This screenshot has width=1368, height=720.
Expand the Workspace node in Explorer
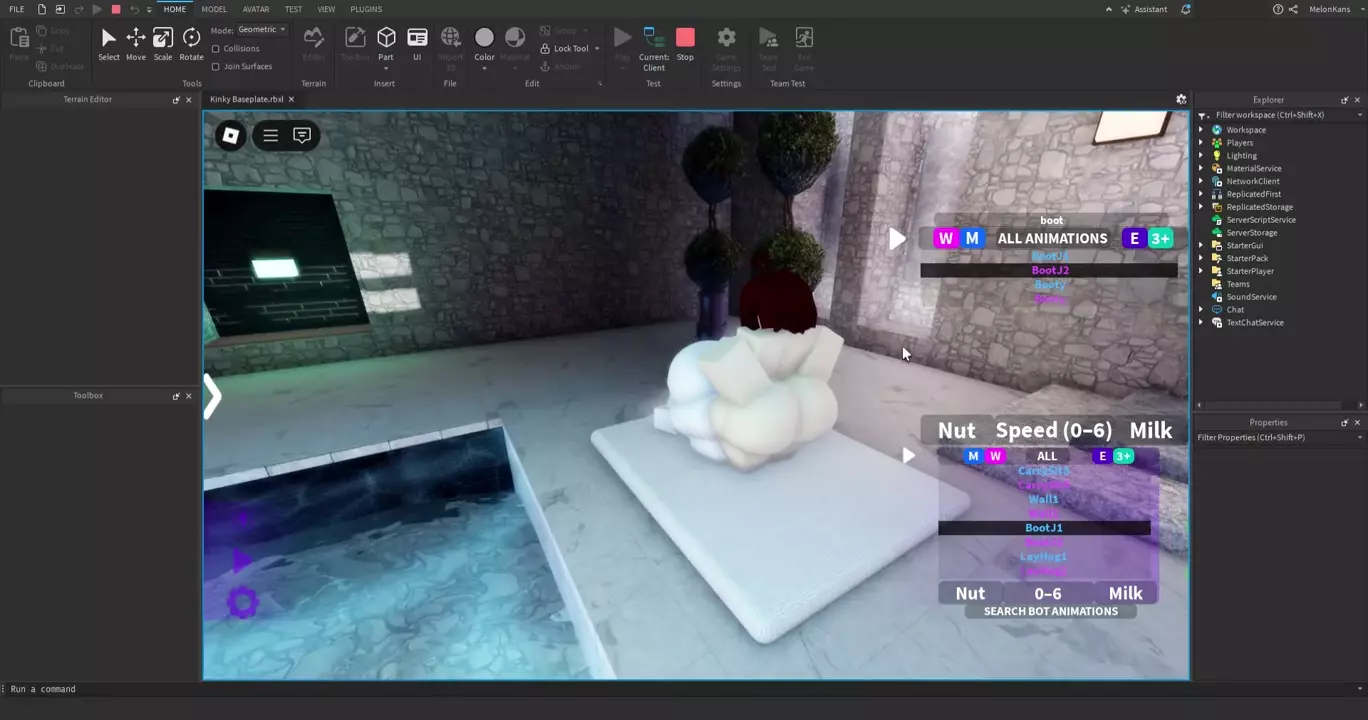pos(1201,130)
